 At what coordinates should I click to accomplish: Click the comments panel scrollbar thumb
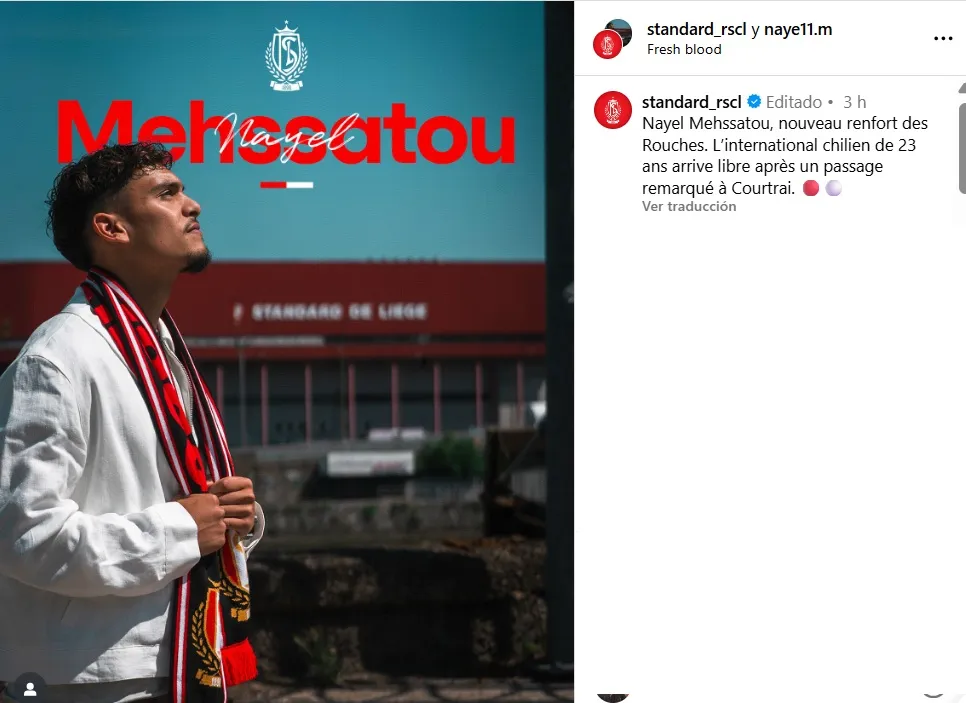(962, 148)
